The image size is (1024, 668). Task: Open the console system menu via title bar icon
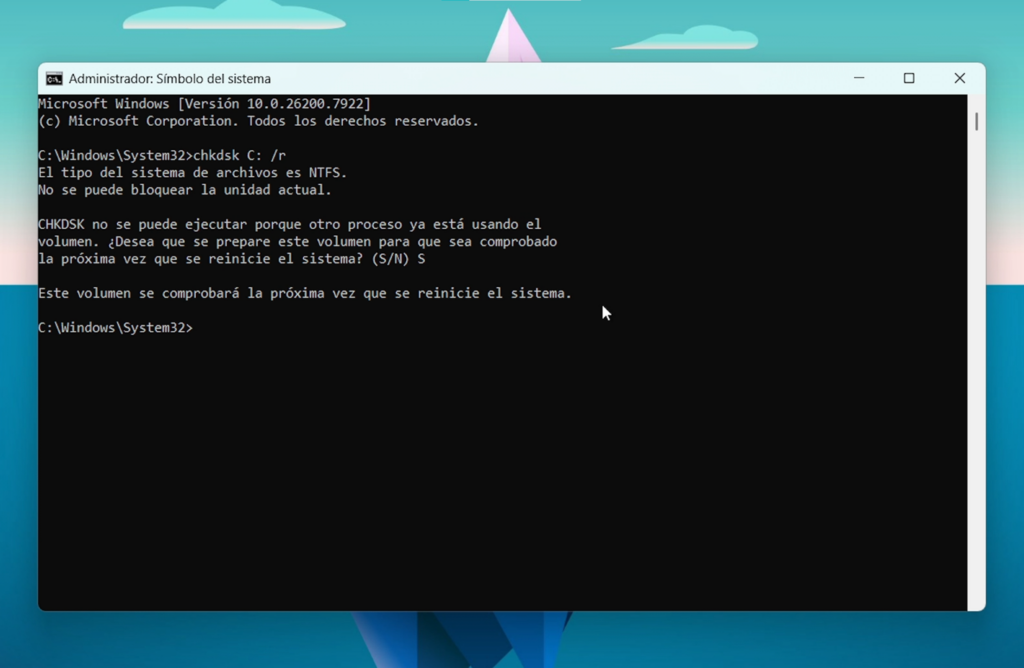click(53, 78)
